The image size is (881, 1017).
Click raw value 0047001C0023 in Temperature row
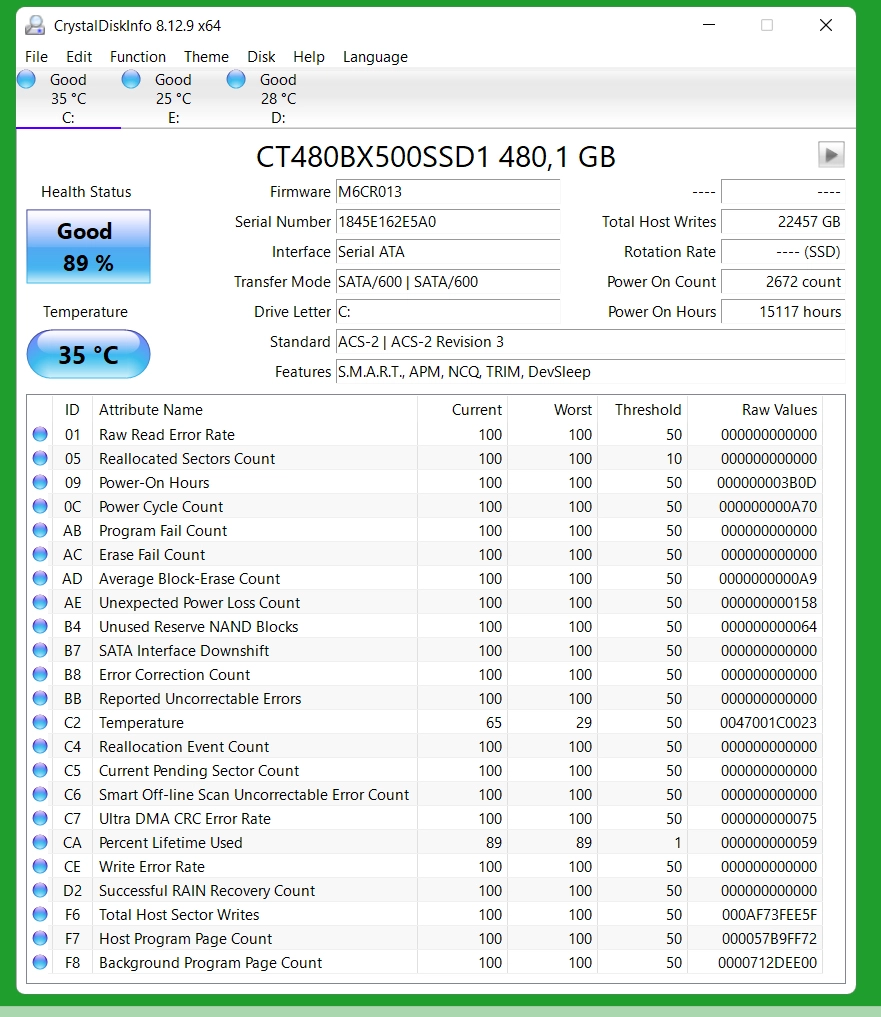pos(768,723)
